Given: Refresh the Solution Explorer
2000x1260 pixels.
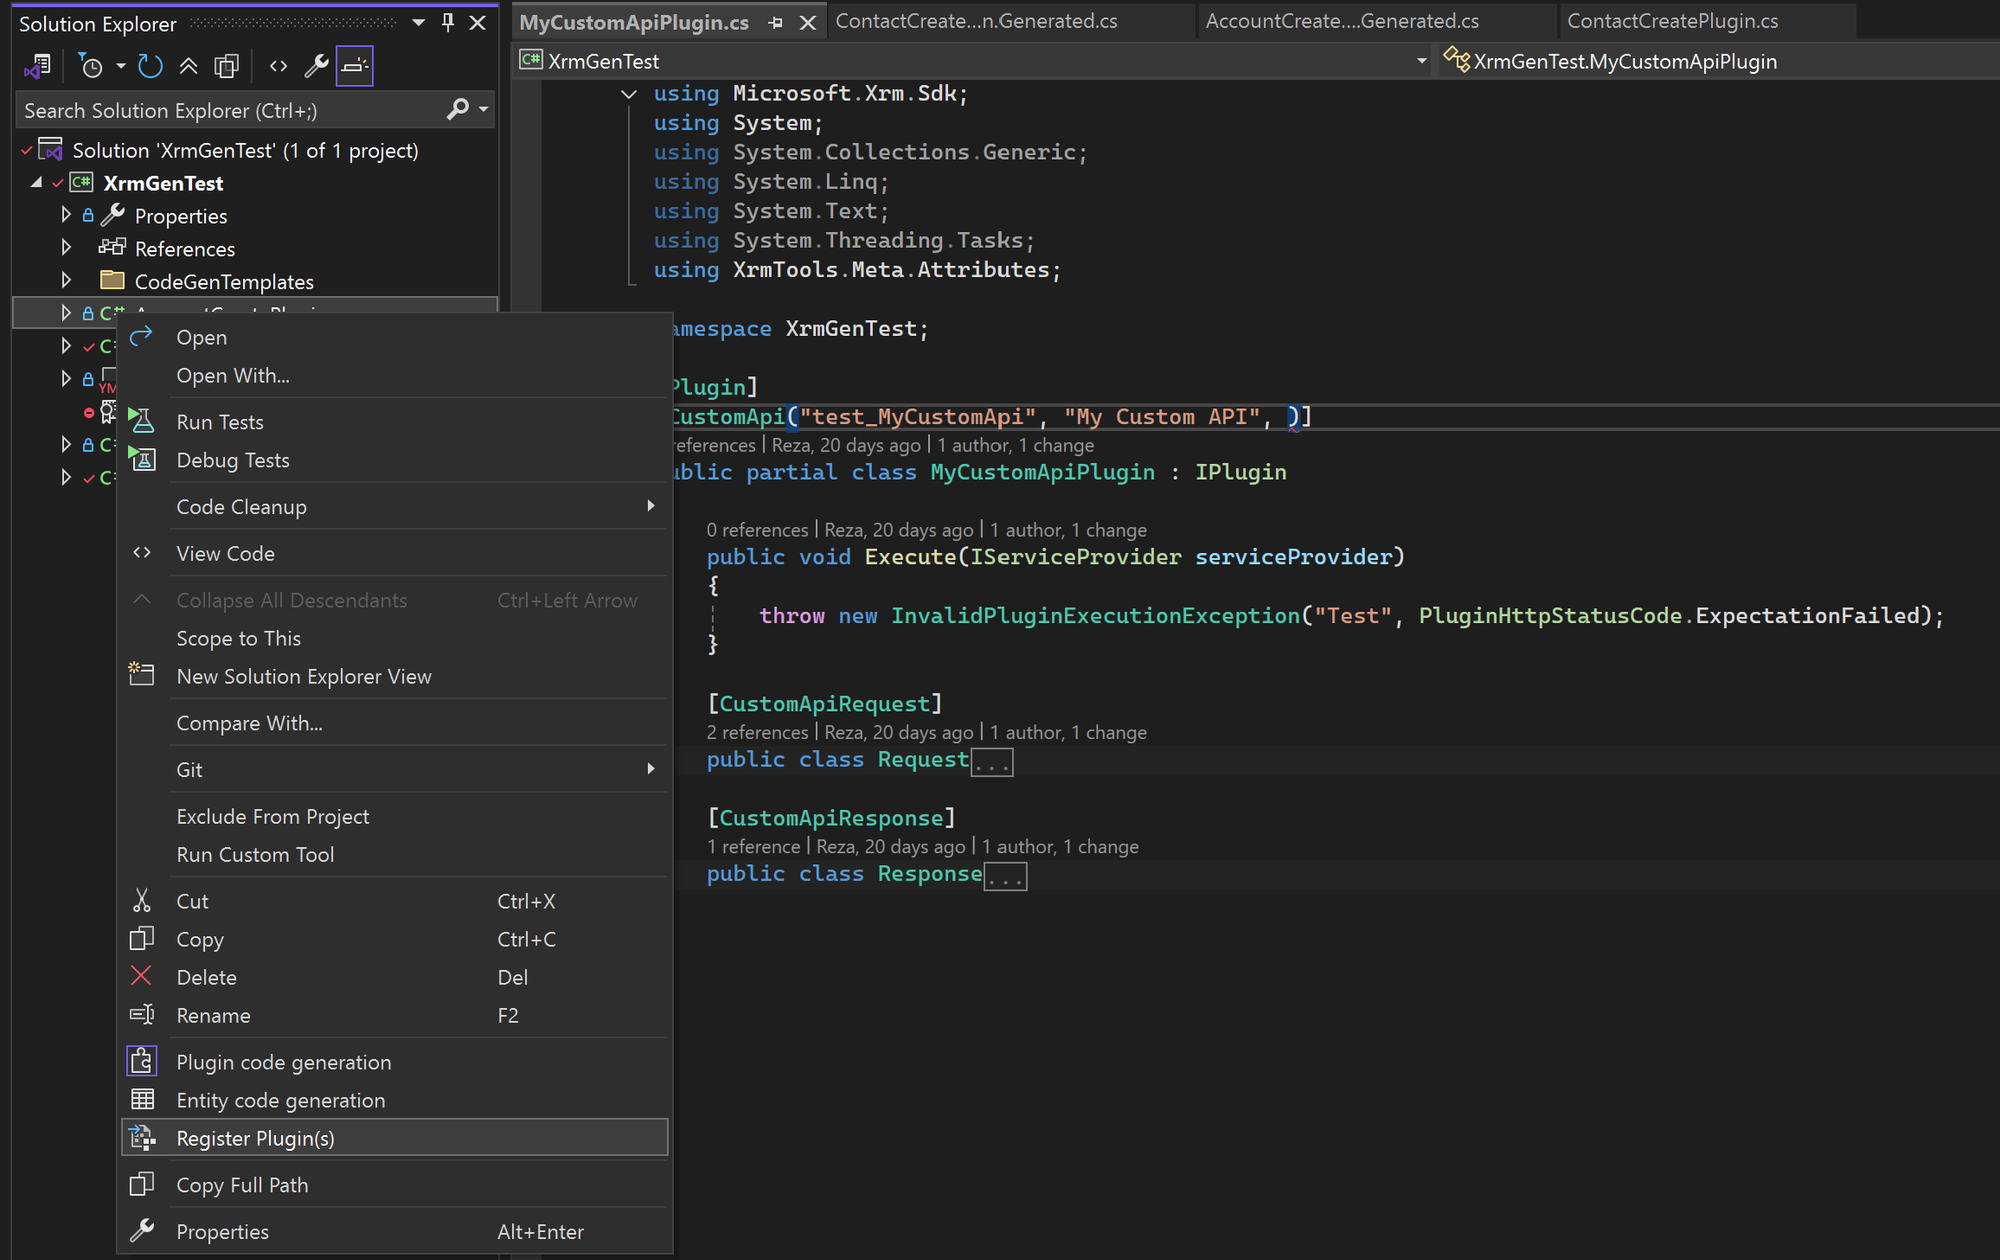Looking at the screenshot, I should [150, 65].
